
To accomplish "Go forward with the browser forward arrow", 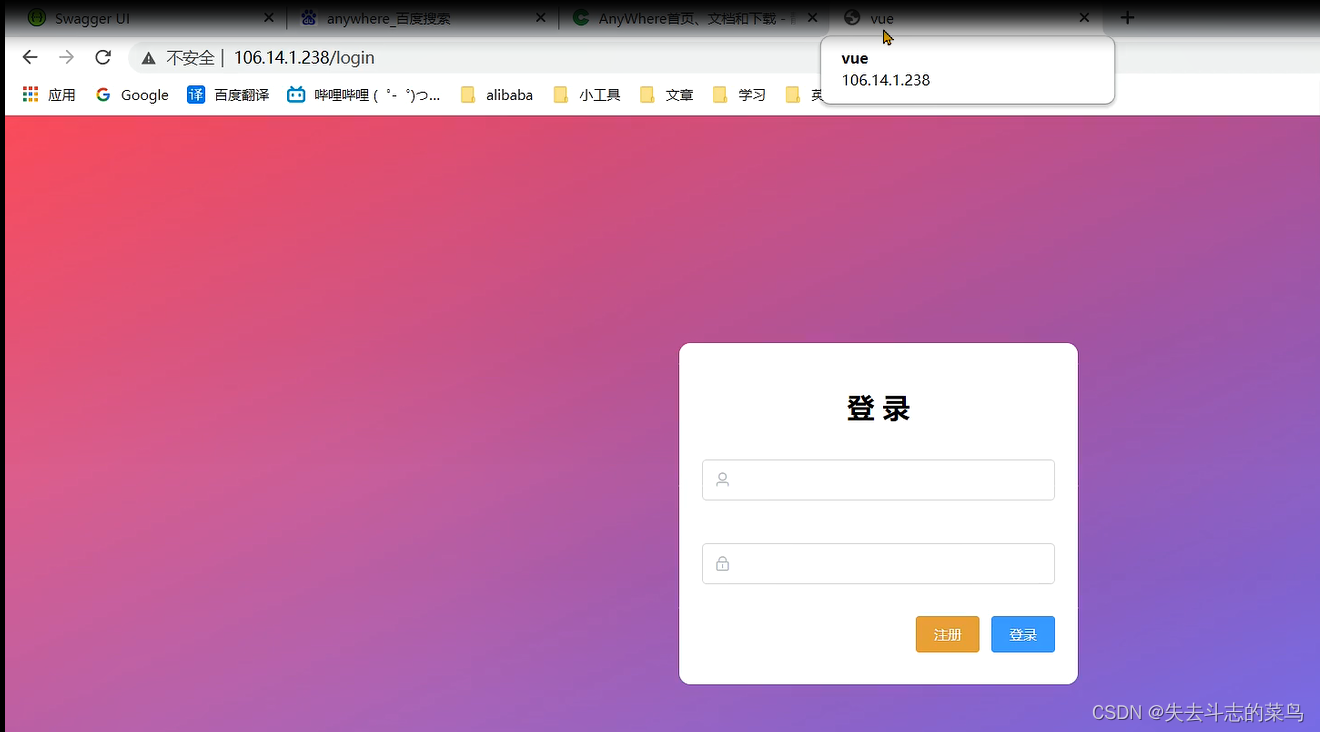I will point(66,57).
